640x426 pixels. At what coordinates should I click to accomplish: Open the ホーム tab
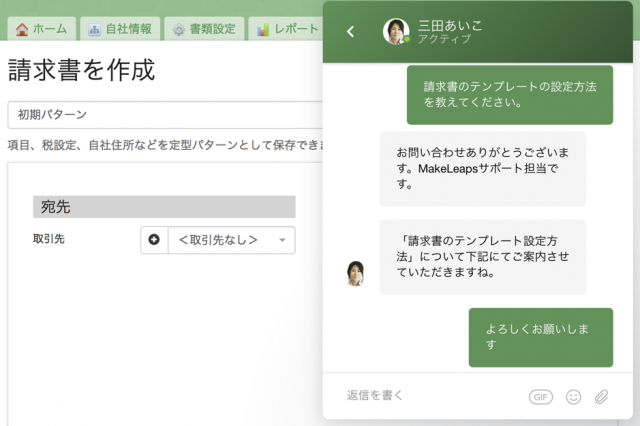tap(41, 29)
